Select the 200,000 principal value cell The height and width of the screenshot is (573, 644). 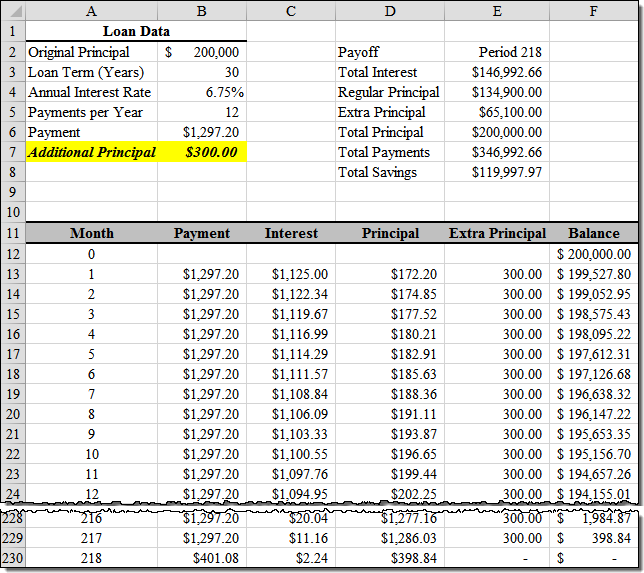(x=202, y=52)
